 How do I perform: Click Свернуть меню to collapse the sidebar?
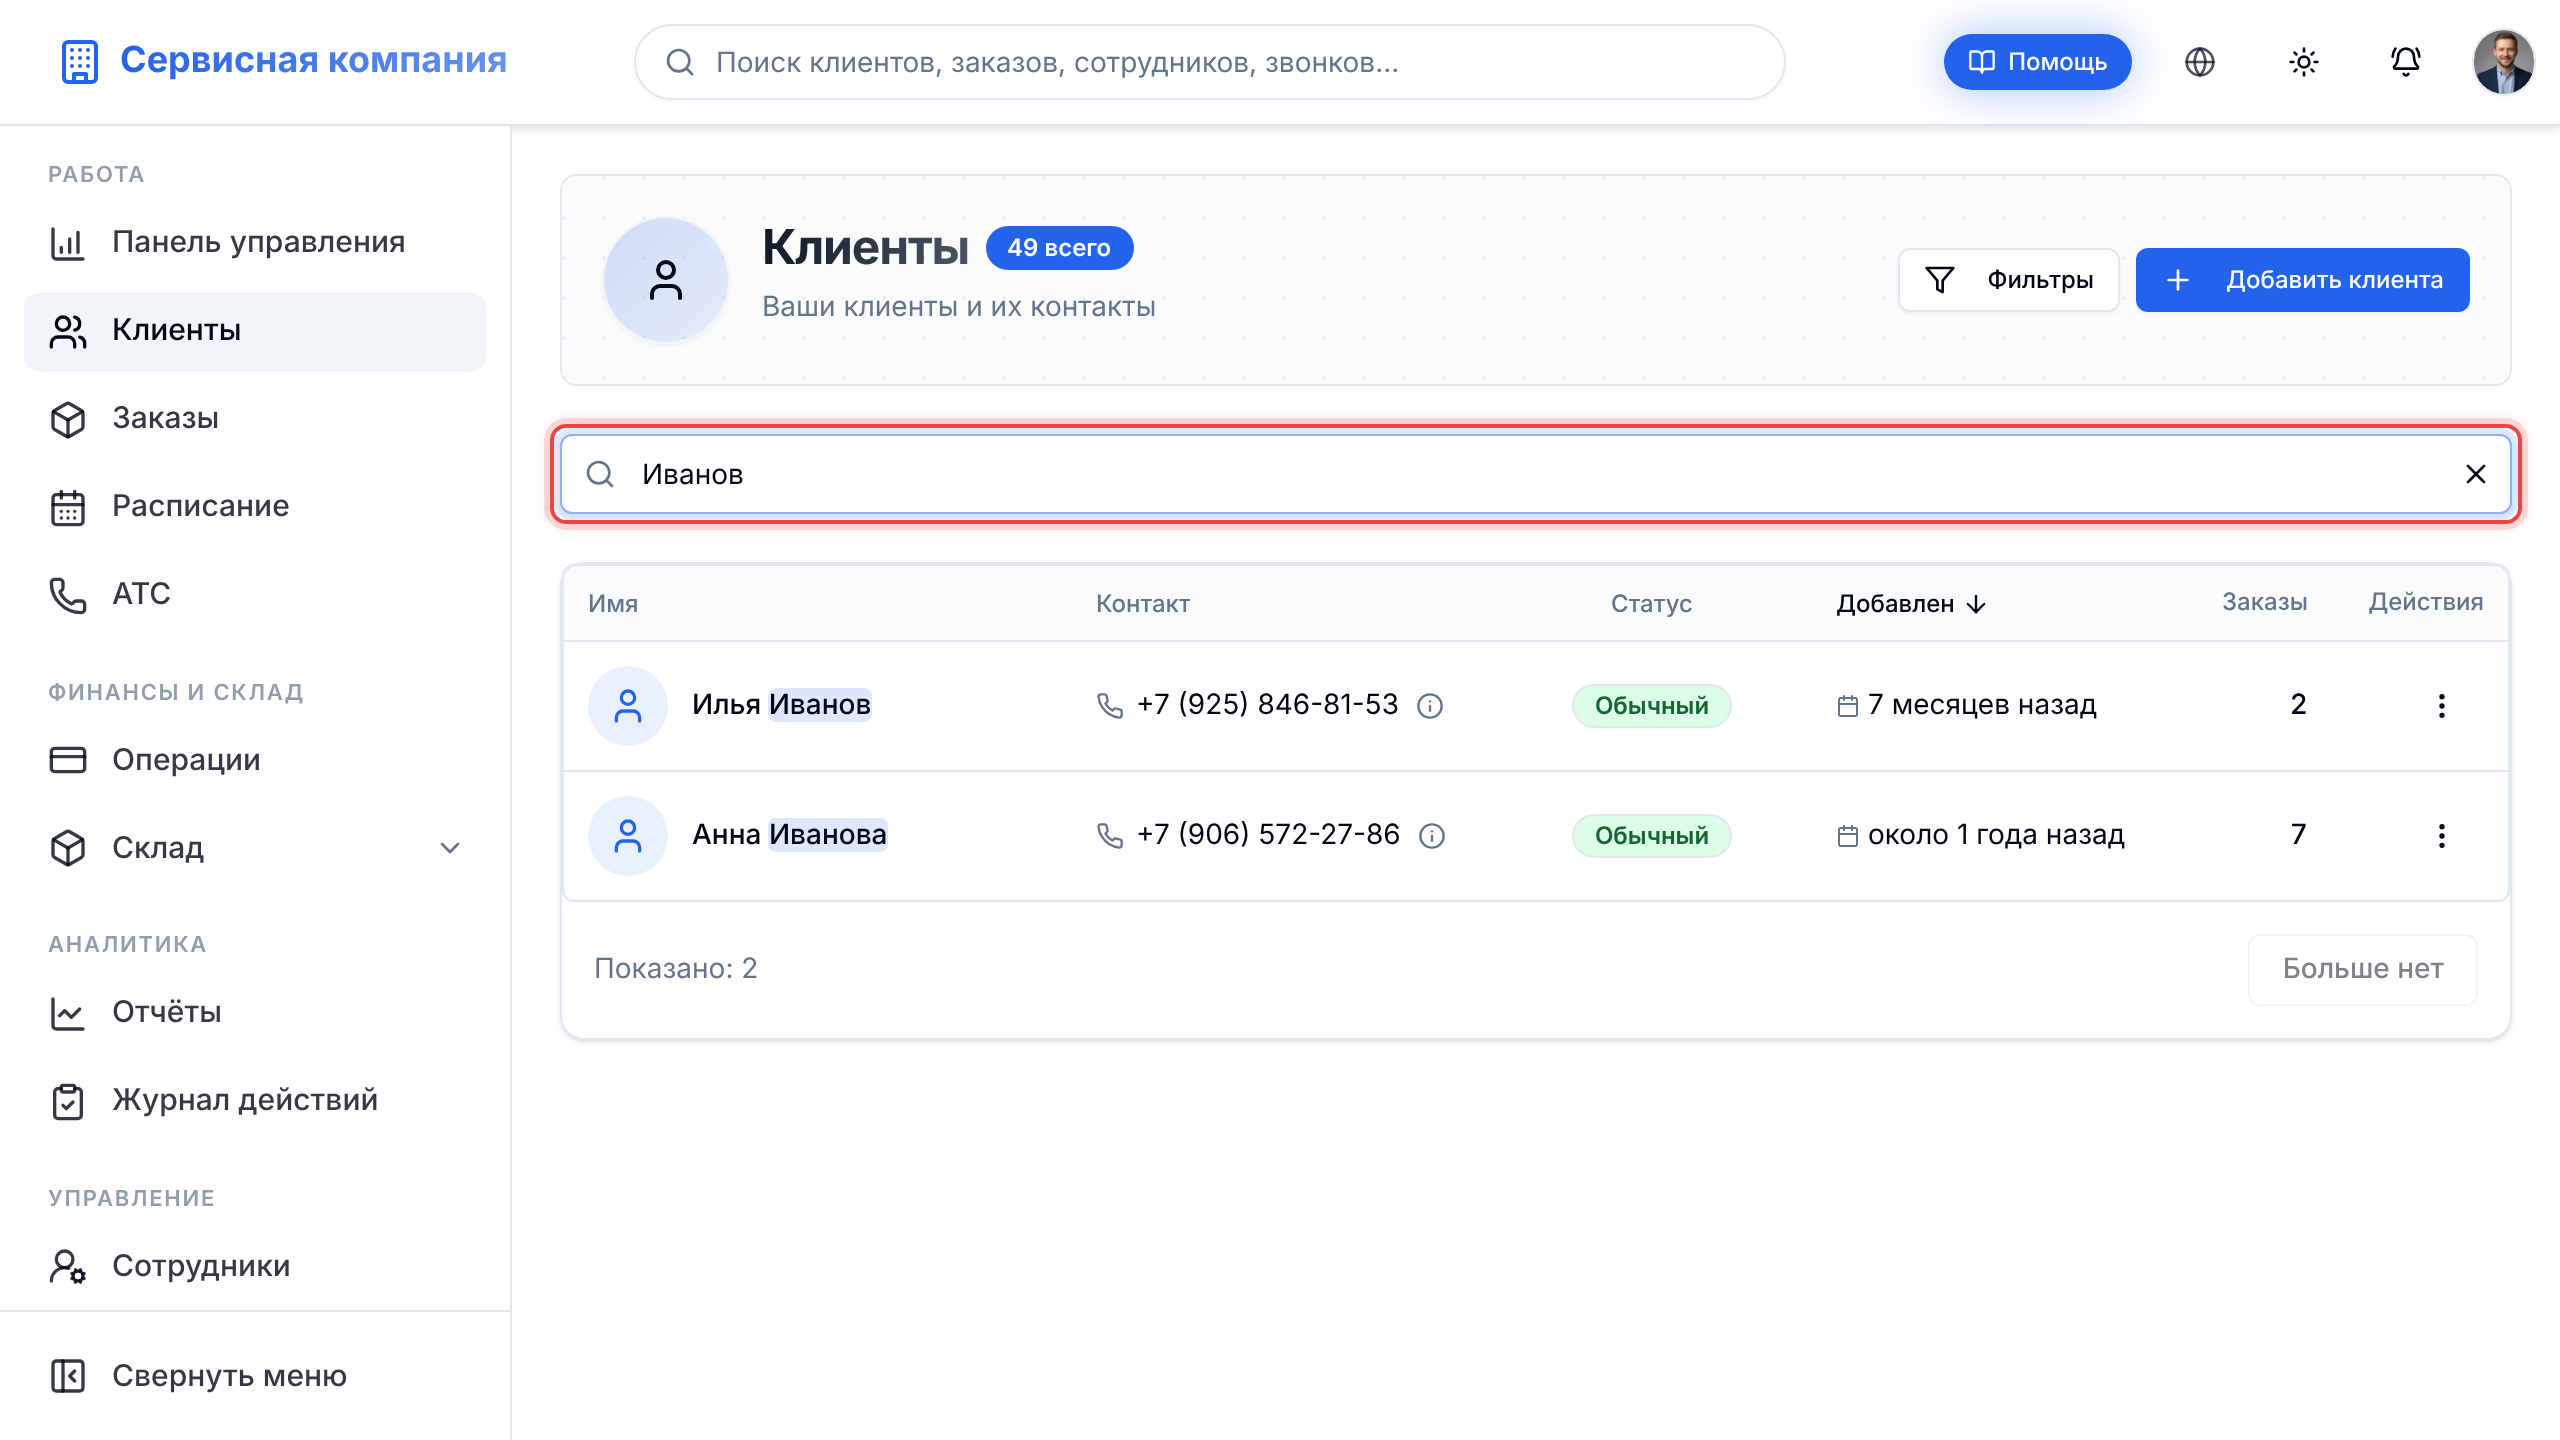pyautogui.click(x=255, y=1377)
